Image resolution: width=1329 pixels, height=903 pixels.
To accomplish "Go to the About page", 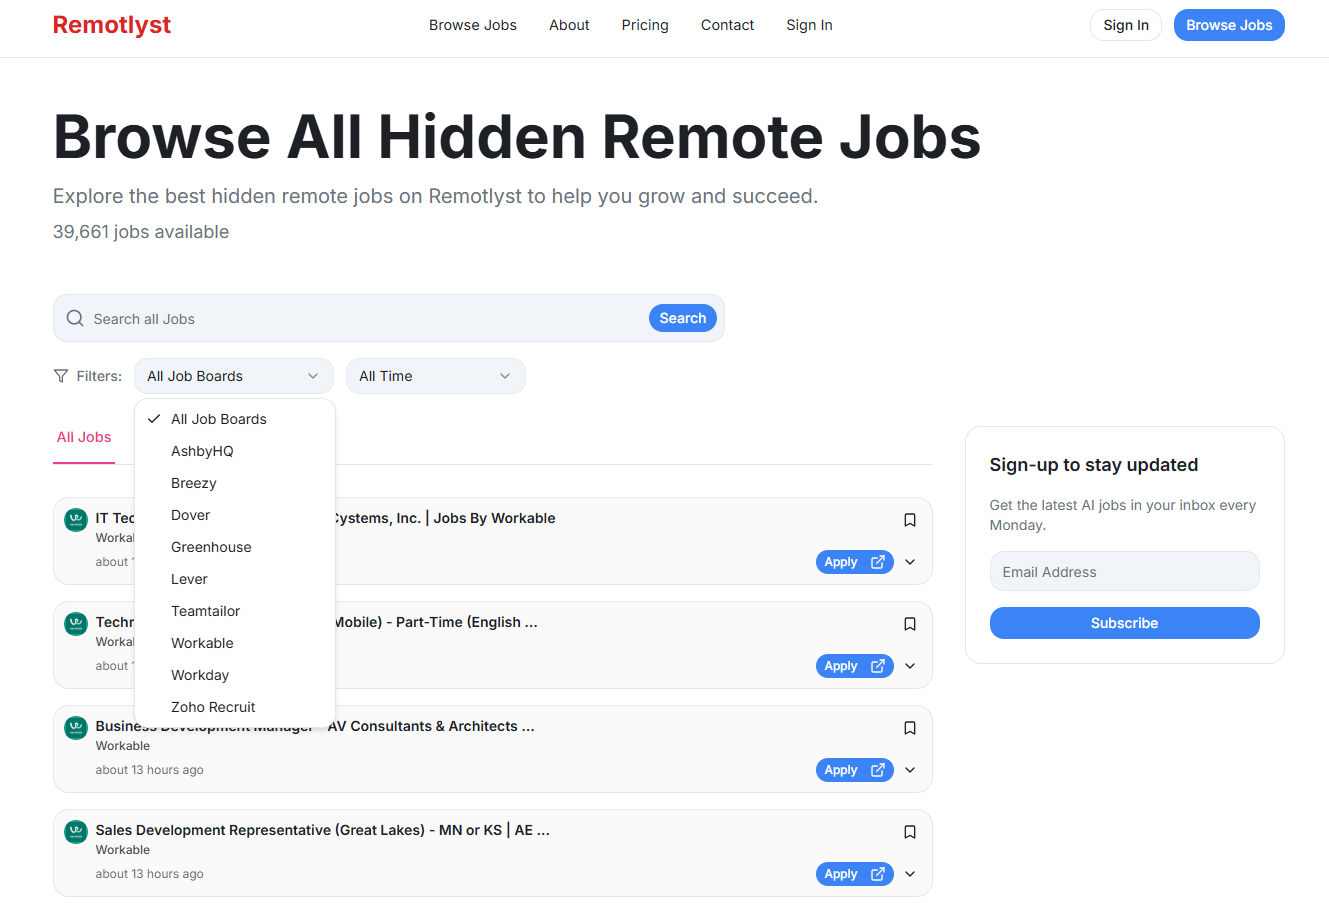I will click(569, 25).
